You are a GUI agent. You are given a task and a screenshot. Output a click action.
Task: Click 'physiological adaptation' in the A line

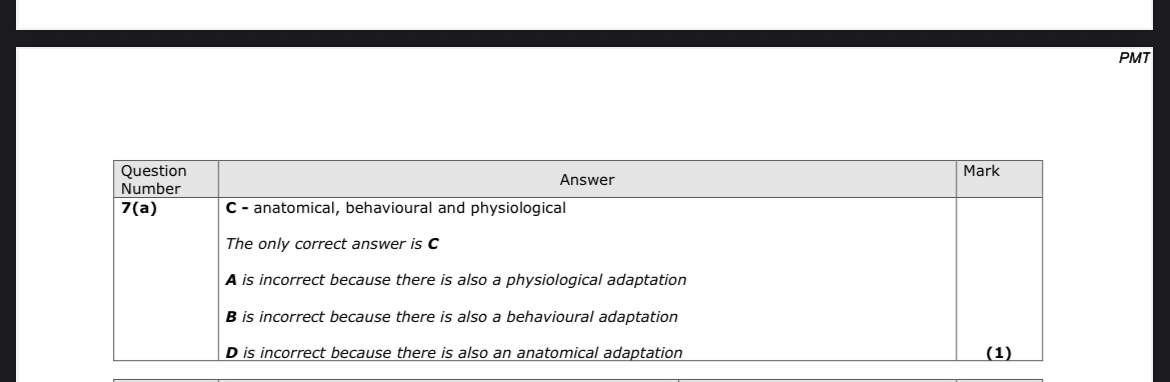coord(596,281)
